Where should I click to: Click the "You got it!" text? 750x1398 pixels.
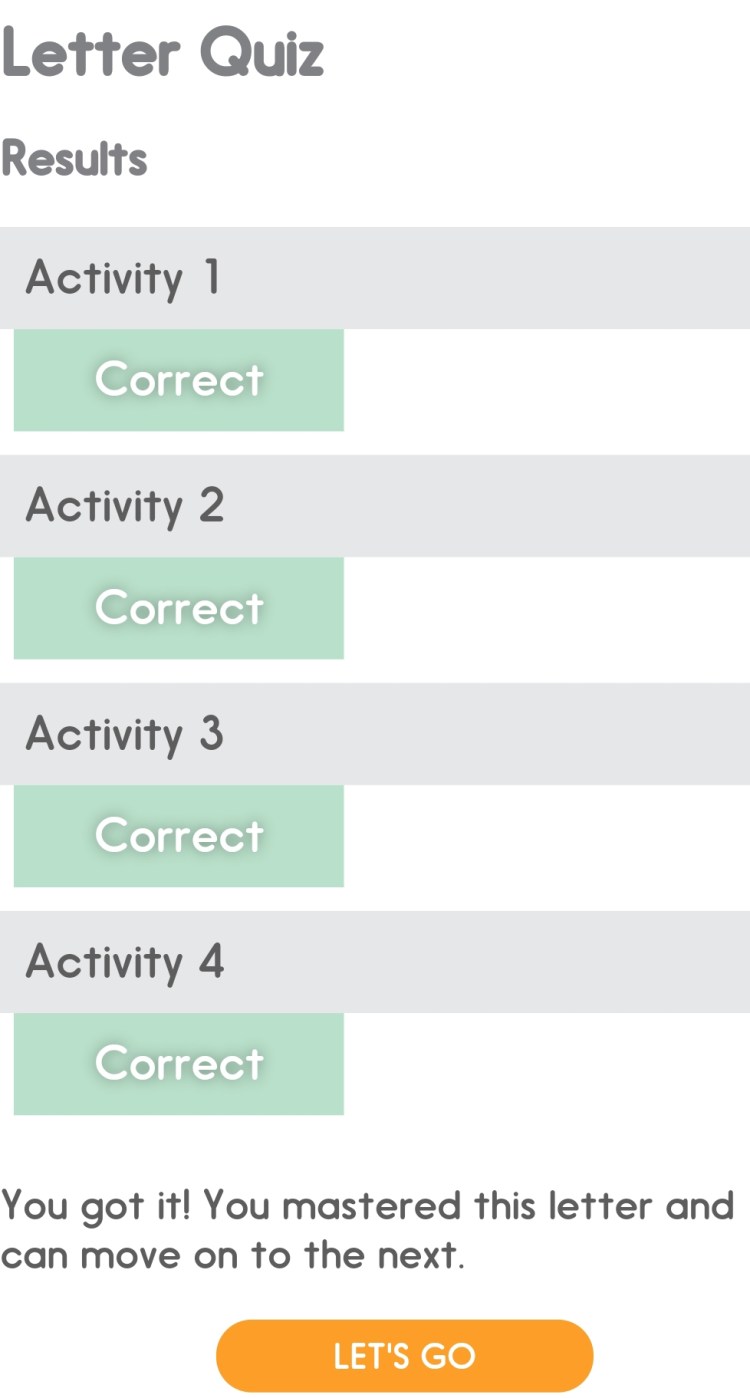pos(97,1207)
